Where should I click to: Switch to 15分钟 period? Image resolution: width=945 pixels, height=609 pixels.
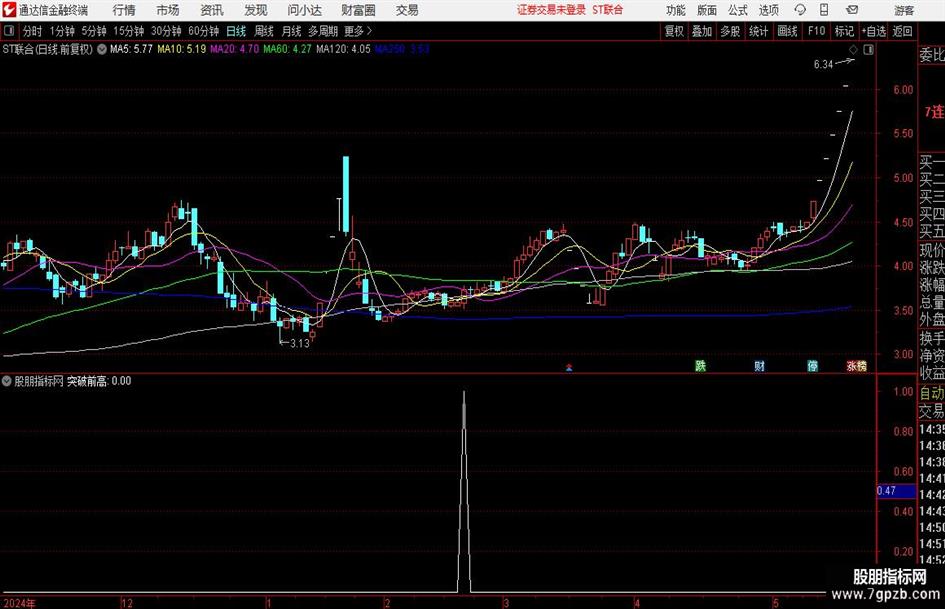pos(128,31)
